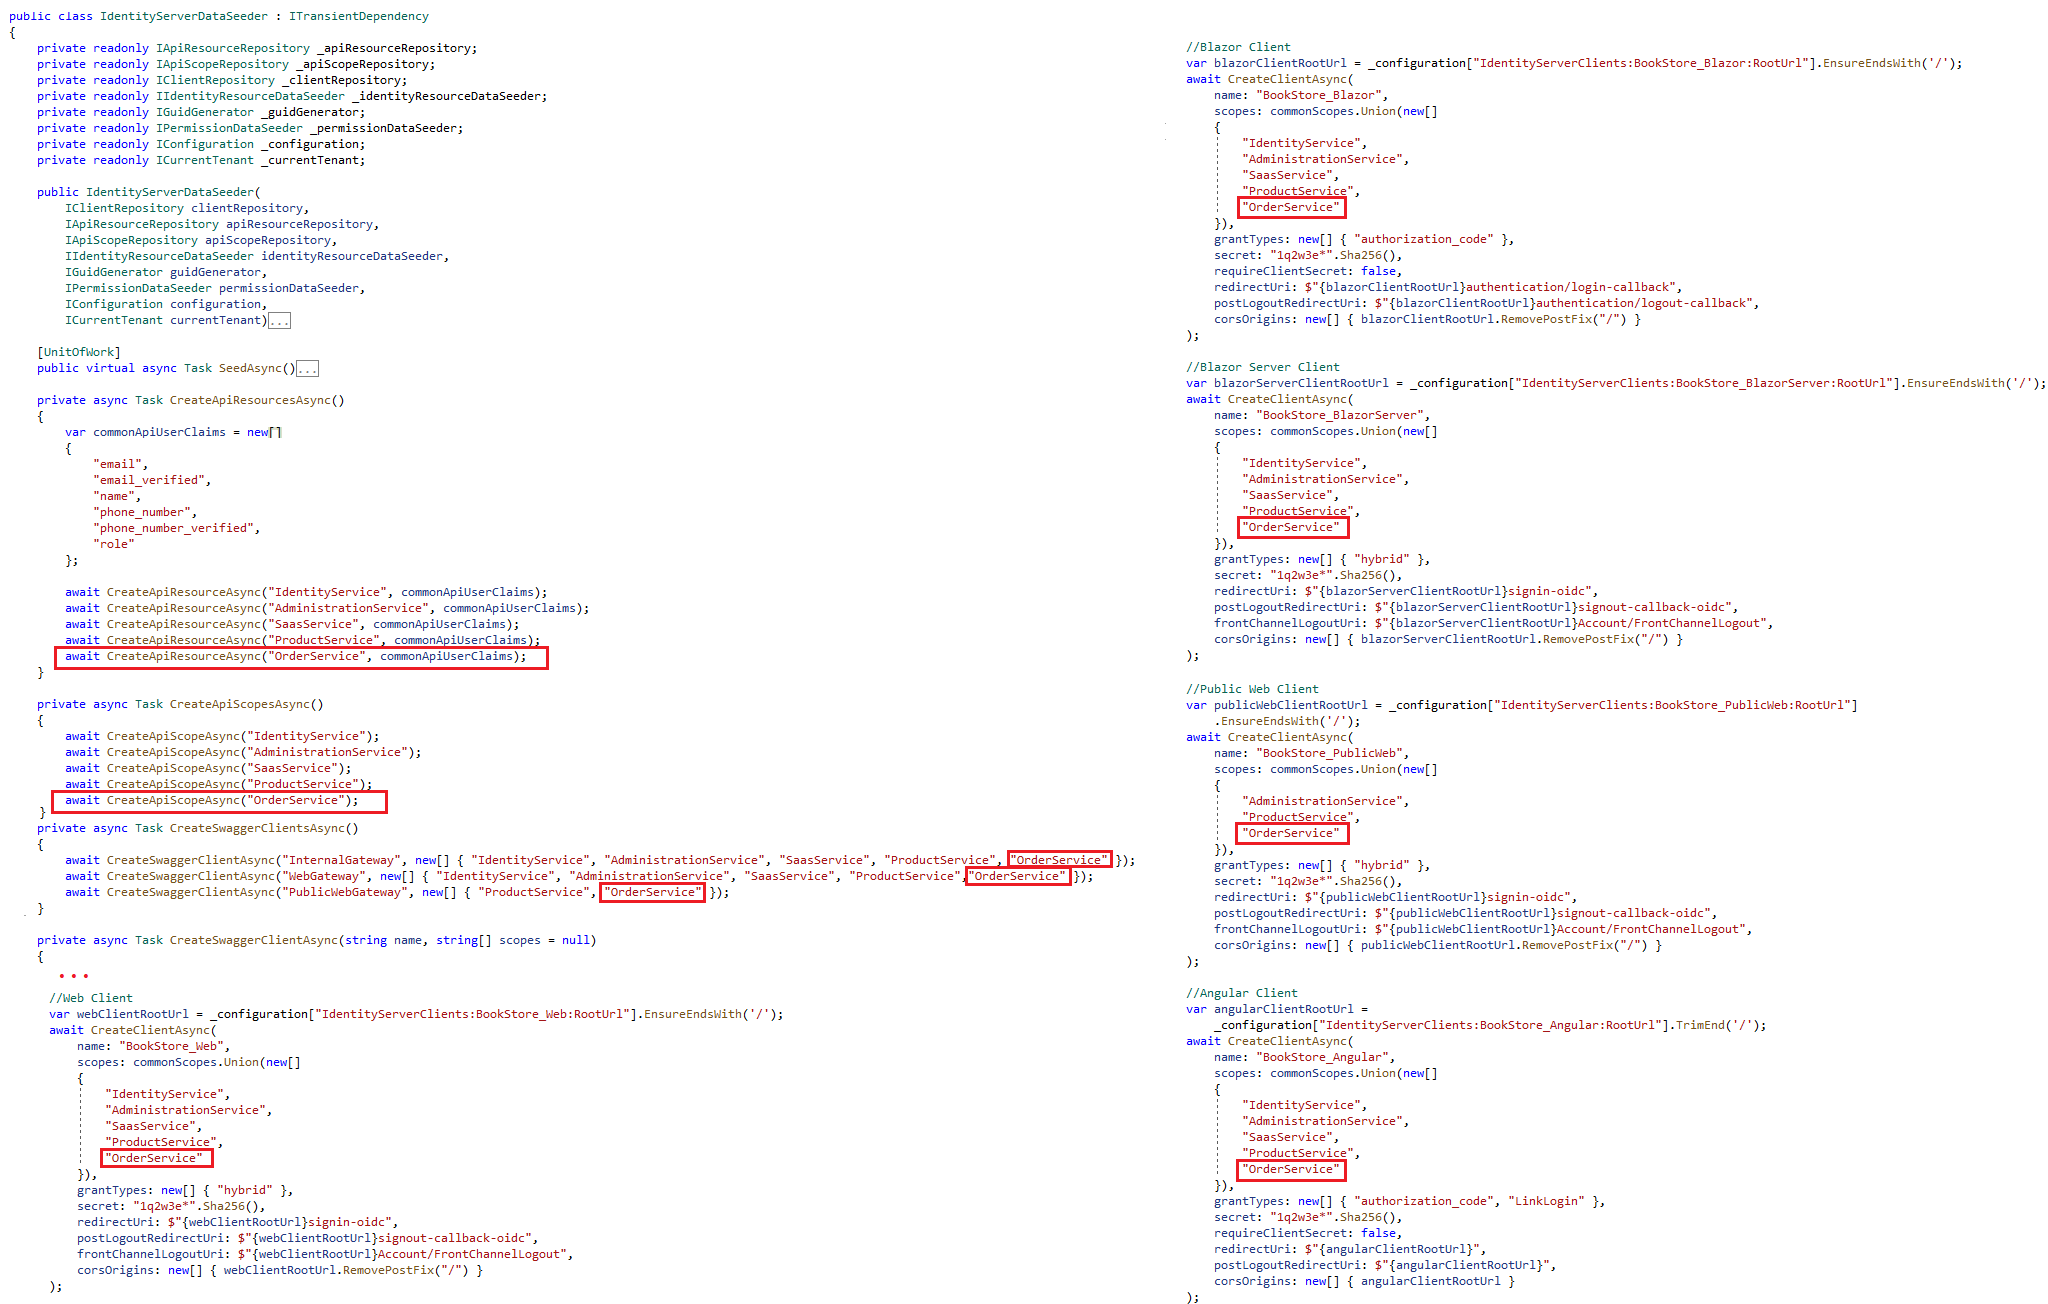Click the IdentityServerDataSeeder class name
Screen dimensions: 2048x1304
click(183, 15)
